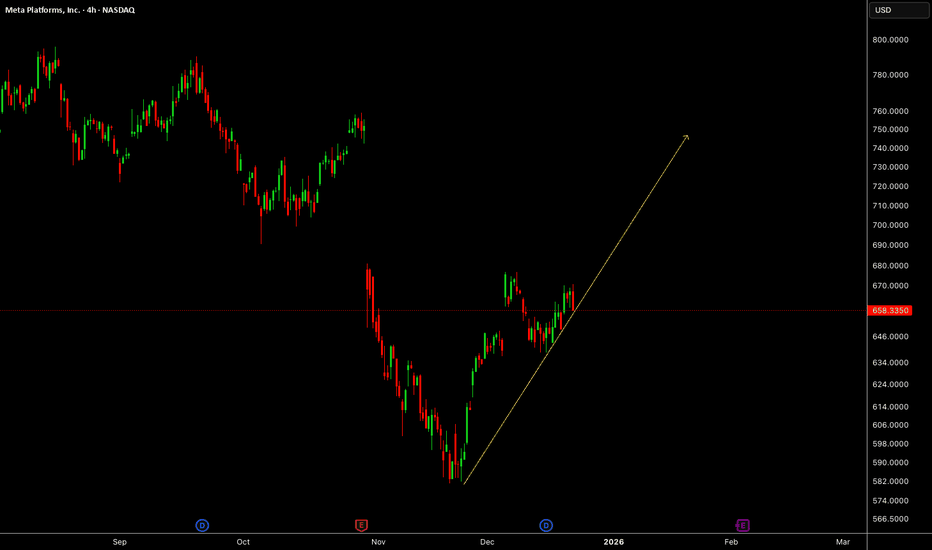Click the 700.0000 price axis label
This screenshot has width=932, height=550.
pyautogui.click(x=891, y=226)
